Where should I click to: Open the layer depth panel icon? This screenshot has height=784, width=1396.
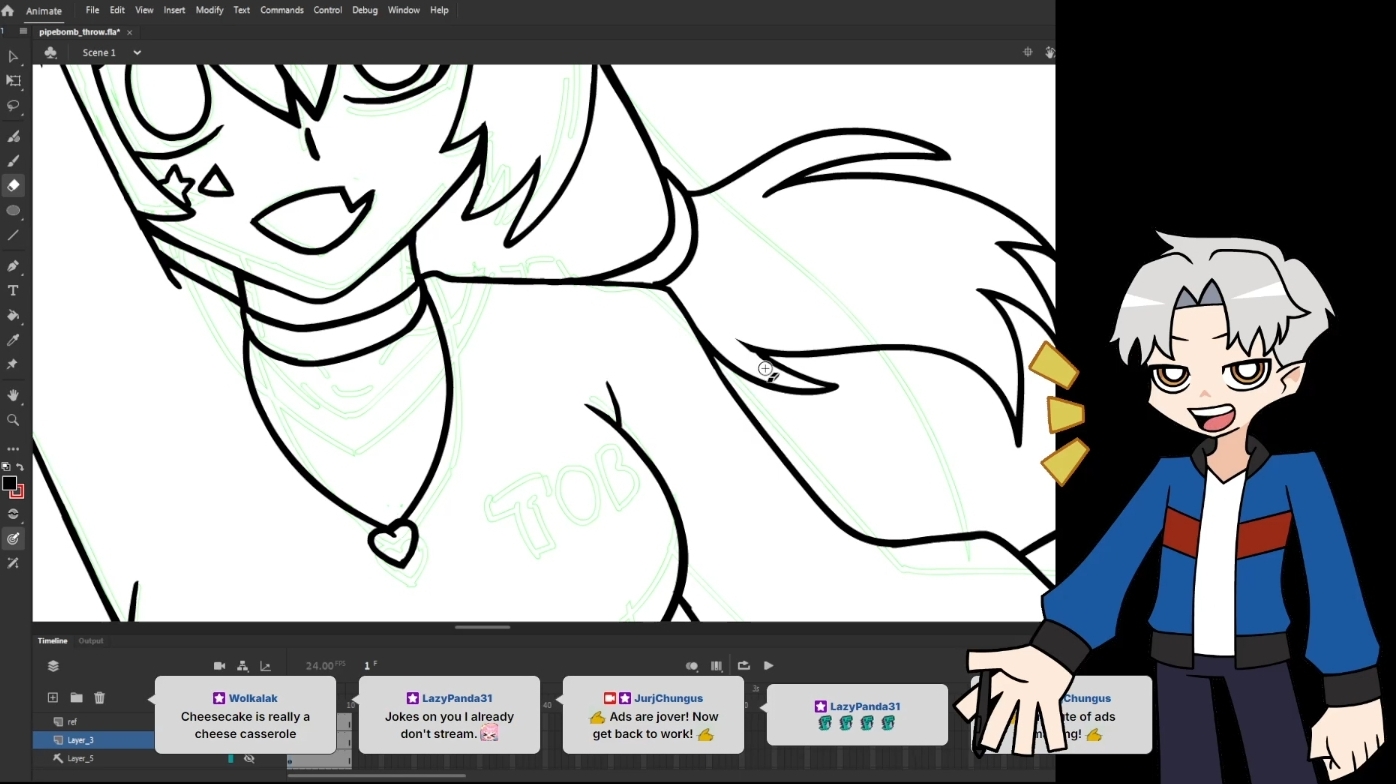click(x=266, y=666)
